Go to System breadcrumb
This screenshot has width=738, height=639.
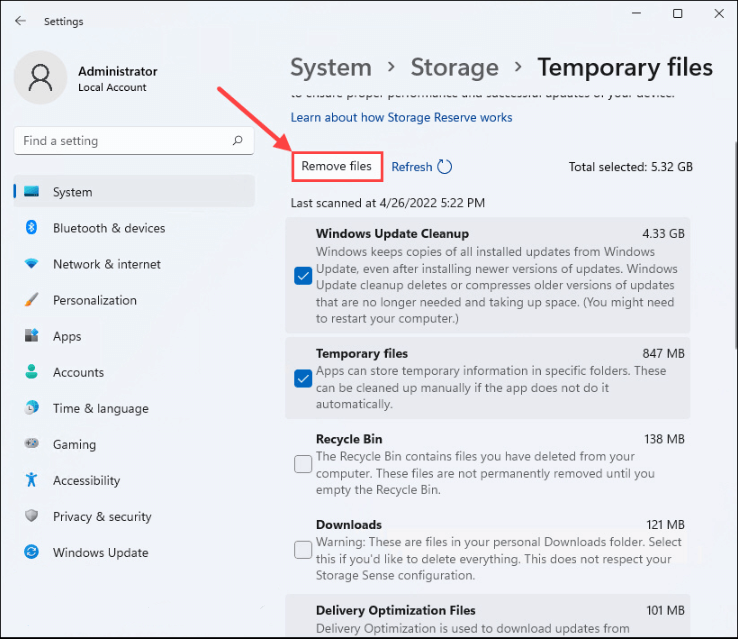pyautogui.click(x=330, y=68)
